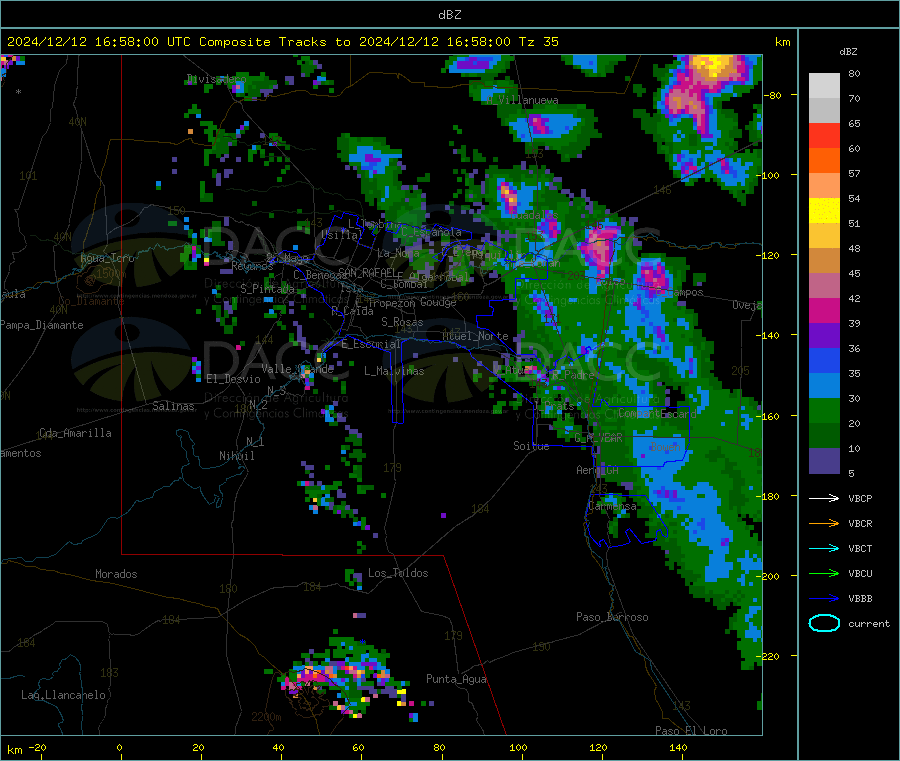Viewport: 900px width, 761px height.
Task: Select the bottom dark purple swatch of scale
Action: pos(824,461)
